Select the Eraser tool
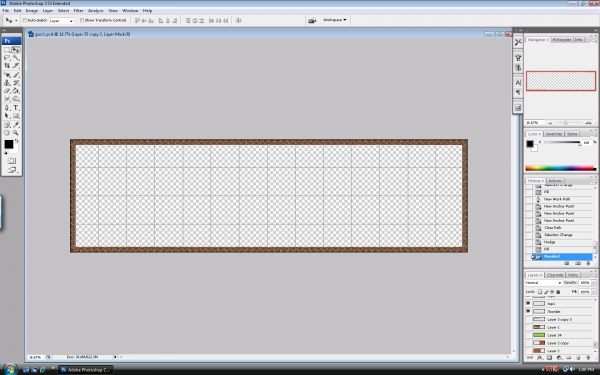The height and width of the screenshot is (375, 600). [x=7, y=91]
